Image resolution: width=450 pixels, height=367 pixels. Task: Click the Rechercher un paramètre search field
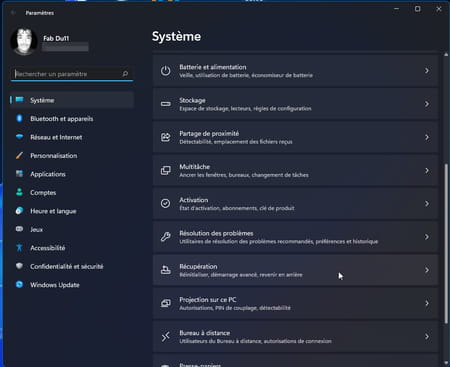72,74
